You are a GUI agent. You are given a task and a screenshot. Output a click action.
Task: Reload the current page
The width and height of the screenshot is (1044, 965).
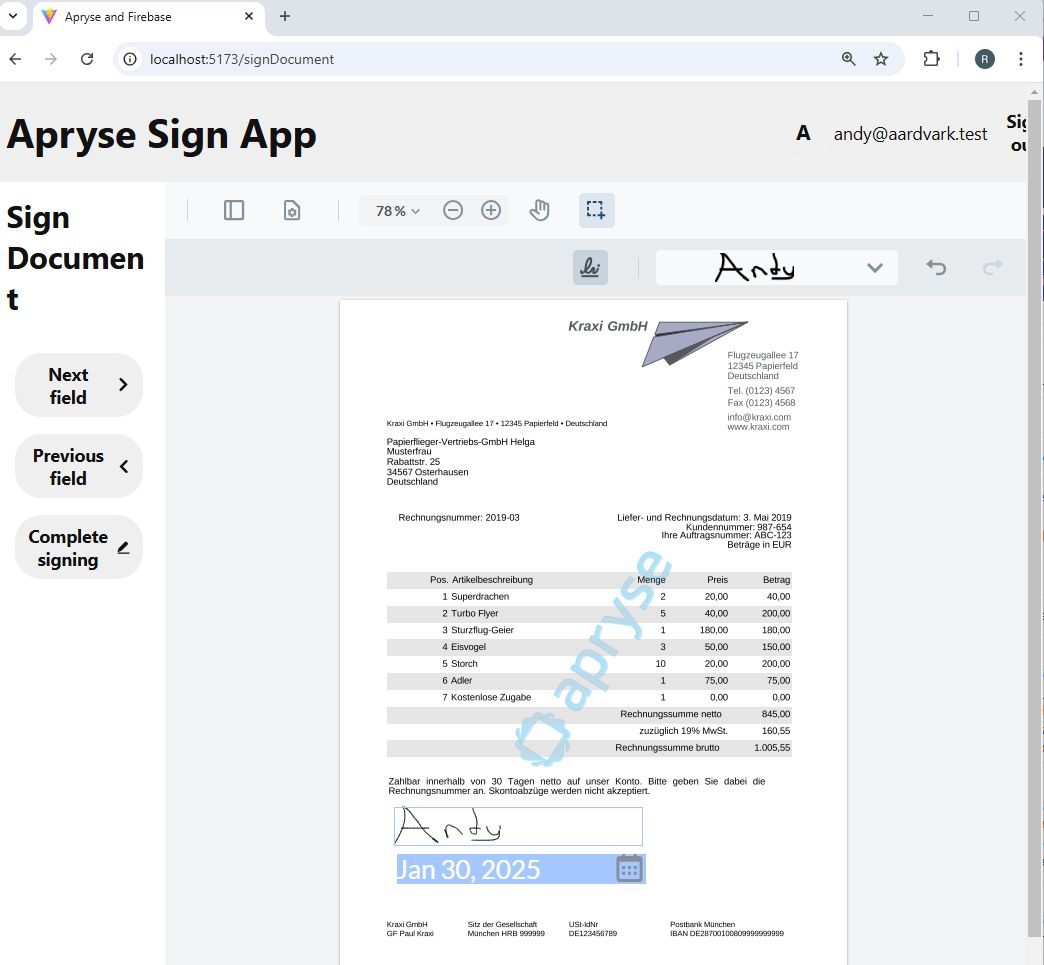click(87, 59)
